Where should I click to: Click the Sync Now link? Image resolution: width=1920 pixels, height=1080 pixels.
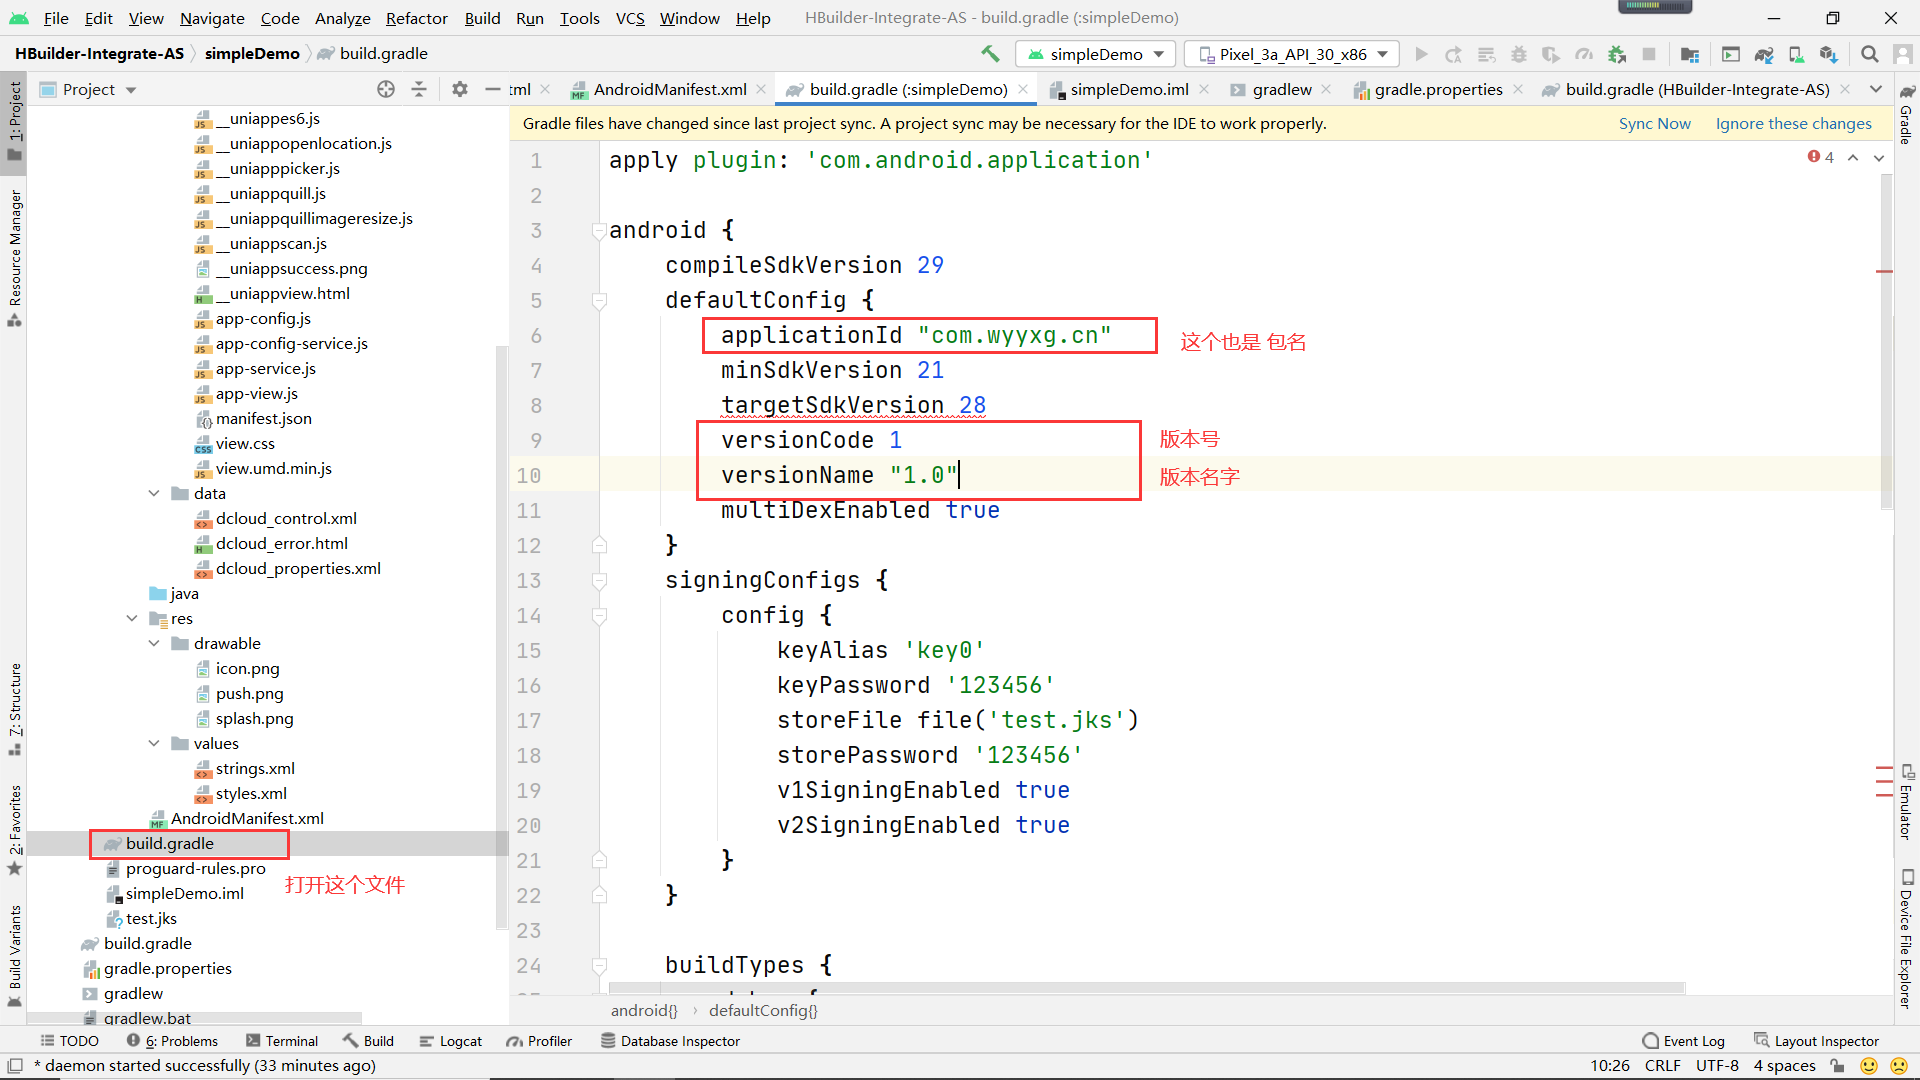coord(1654,123)
